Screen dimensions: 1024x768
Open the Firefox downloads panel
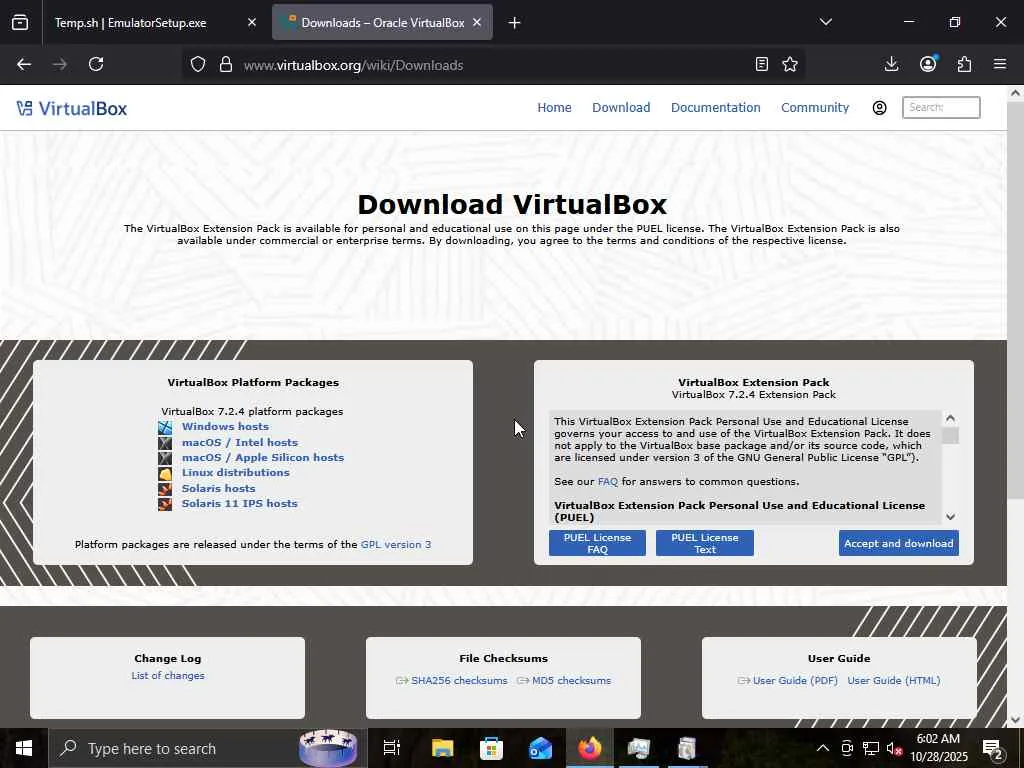(x=891, y=64)
